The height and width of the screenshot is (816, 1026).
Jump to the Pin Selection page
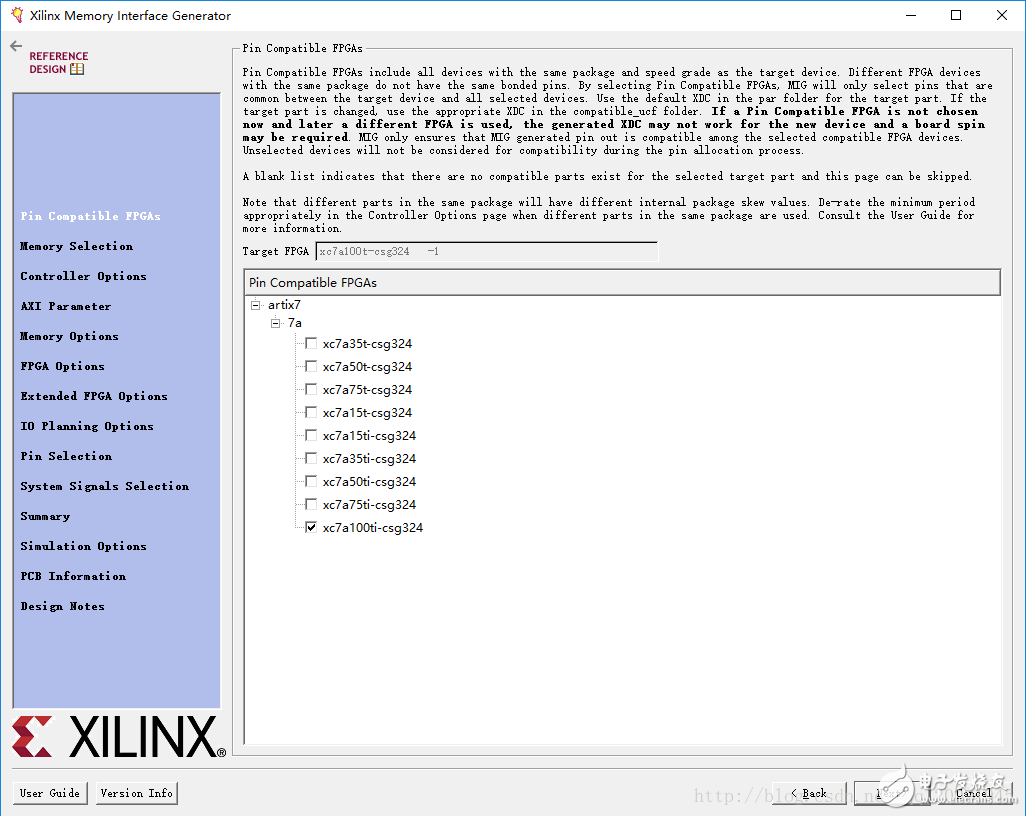point(66,456)
